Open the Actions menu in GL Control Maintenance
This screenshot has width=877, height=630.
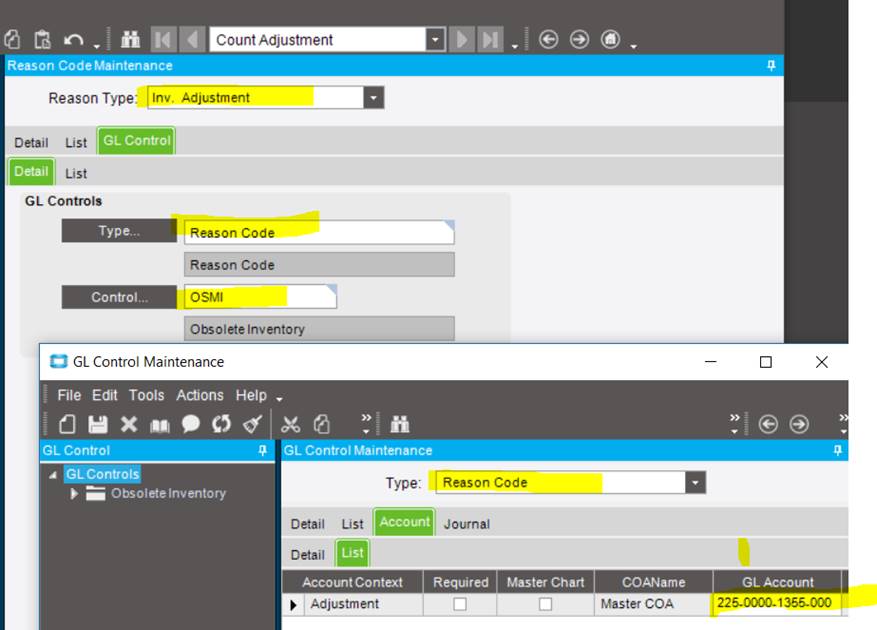200,395
